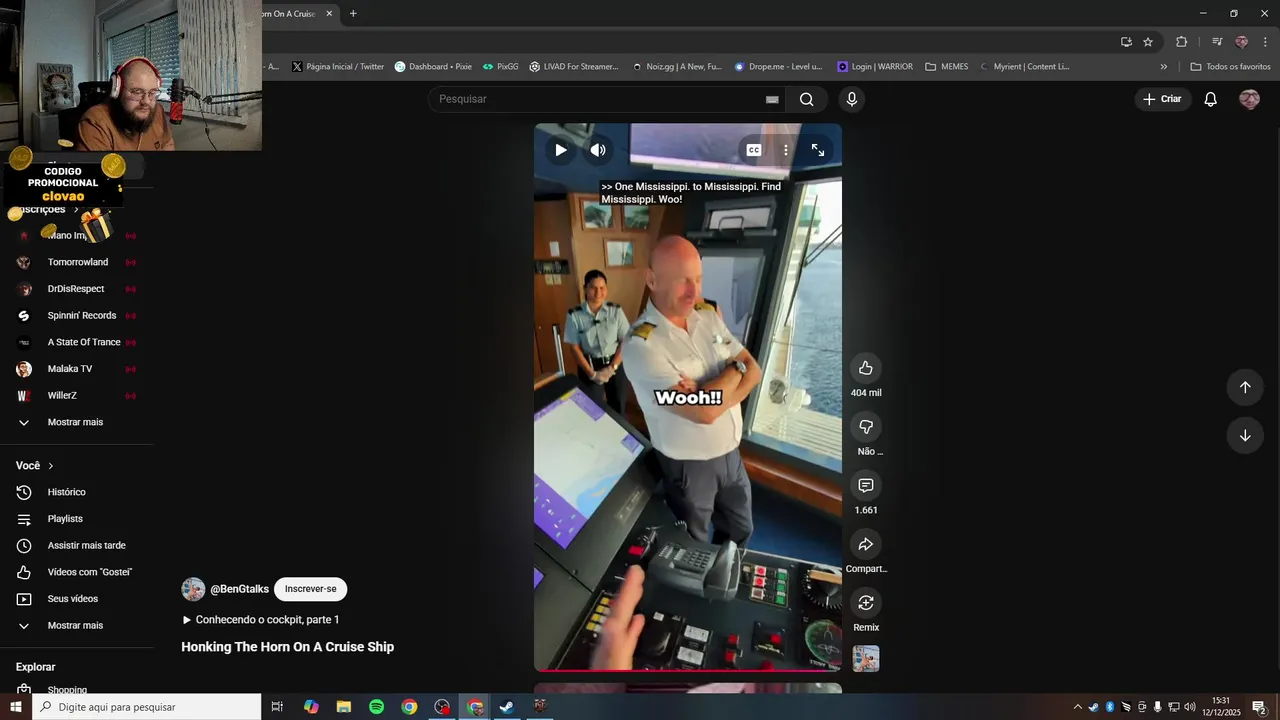Open Tomorrowland subscription channel

click(x=77, y=262)
